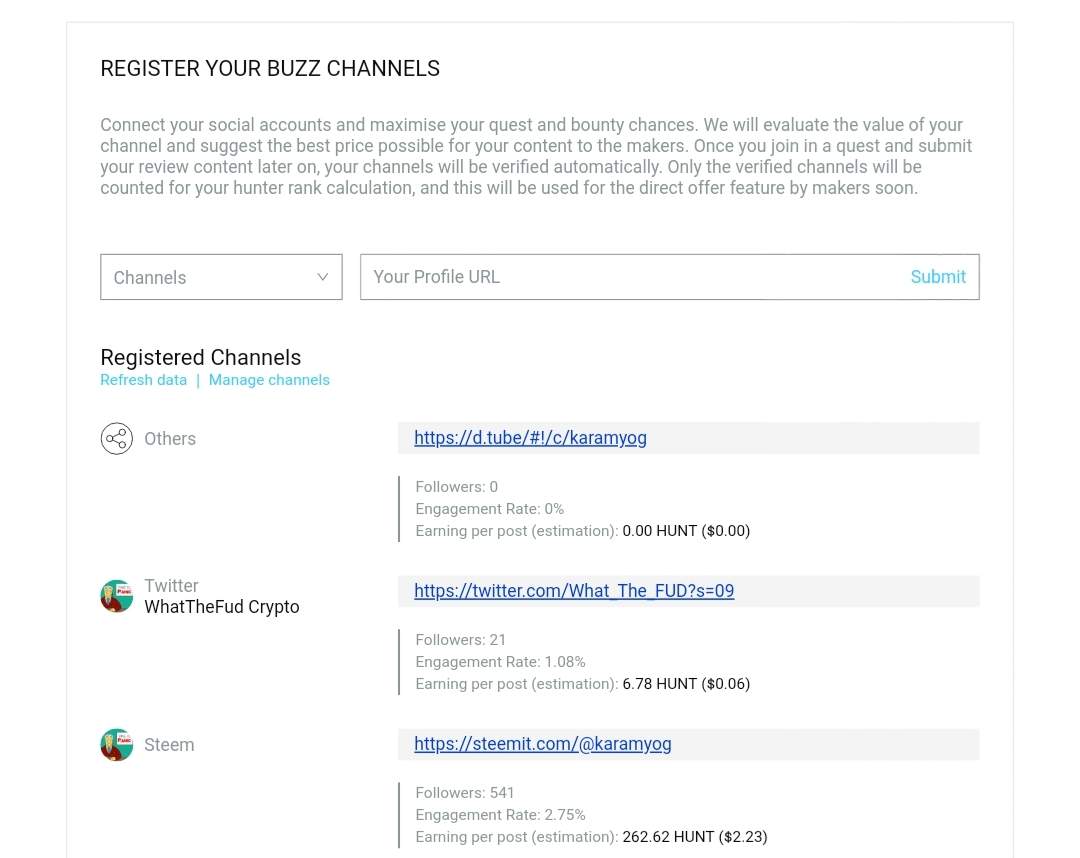Viewport: 1080px width, 858px height.
Task: Click the Channels dropdown chevron arrow
Action: 322,277
